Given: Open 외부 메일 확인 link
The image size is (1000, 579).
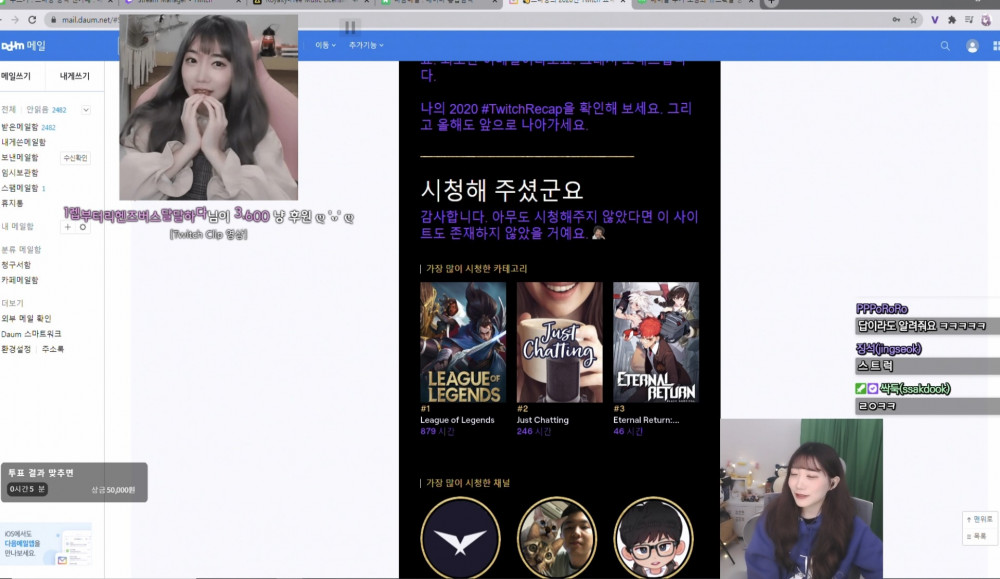Looking at the screenshot, I should [26, 318].
